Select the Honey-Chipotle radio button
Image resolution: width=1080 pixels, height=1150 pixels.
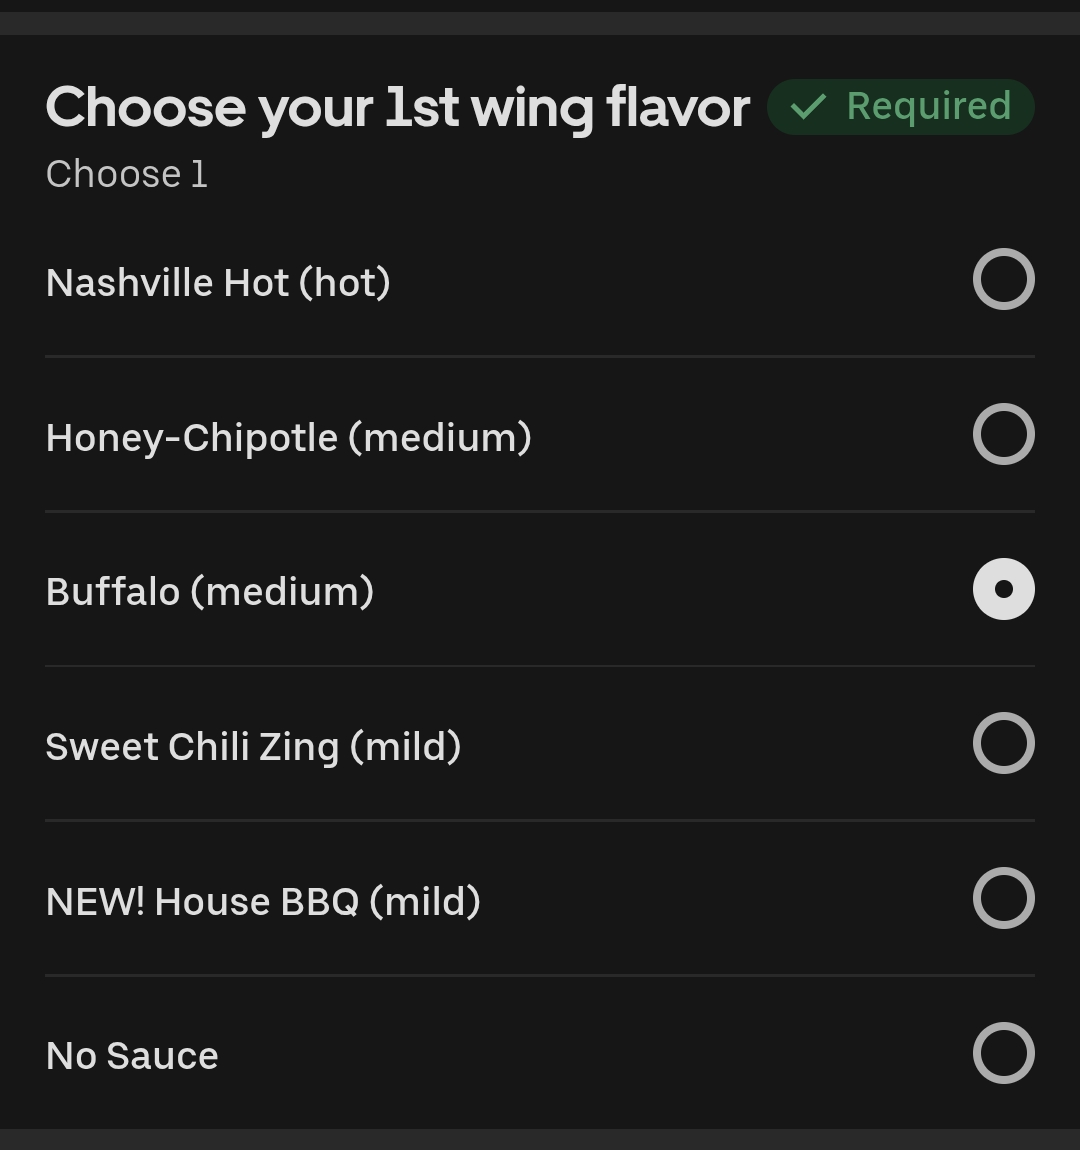(1003, 434)
